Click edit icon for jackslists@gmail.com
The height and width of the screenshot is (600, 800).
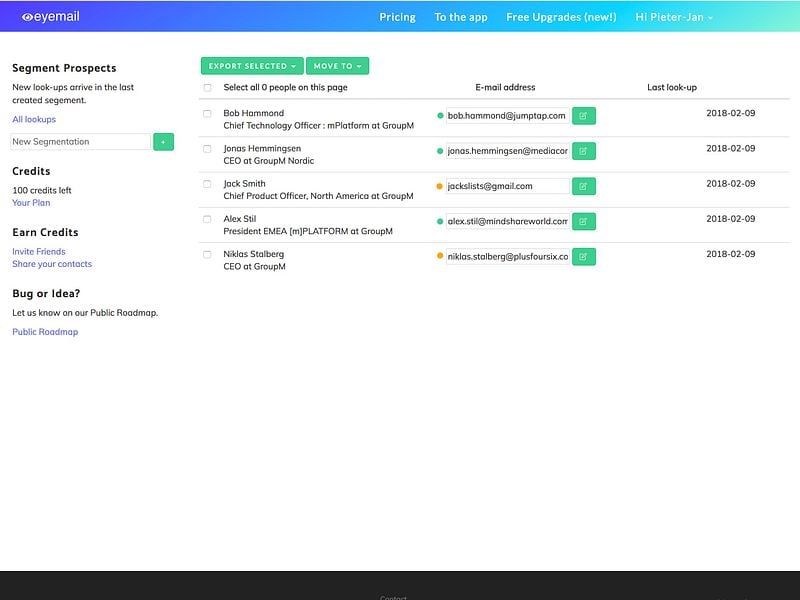pyautogui.click(x=584, y=186)
